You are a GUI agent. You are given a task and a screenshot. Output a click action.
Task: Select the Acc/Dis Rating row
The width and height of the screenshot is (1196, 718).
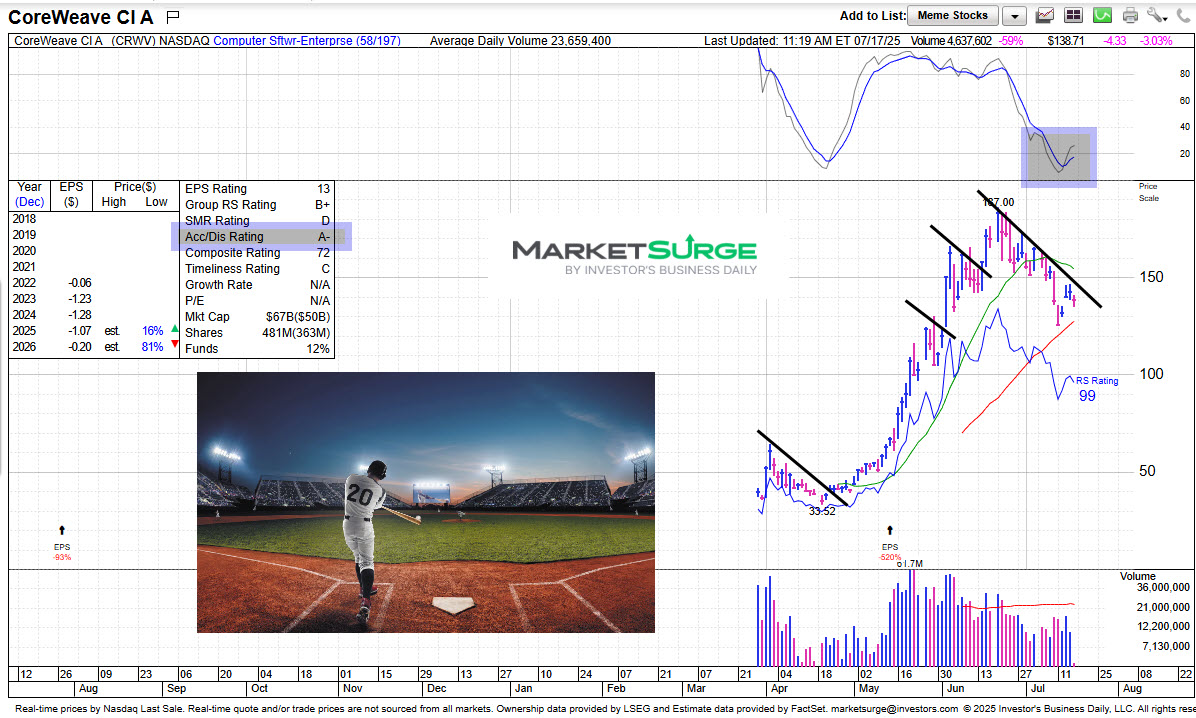pos(257,237)
